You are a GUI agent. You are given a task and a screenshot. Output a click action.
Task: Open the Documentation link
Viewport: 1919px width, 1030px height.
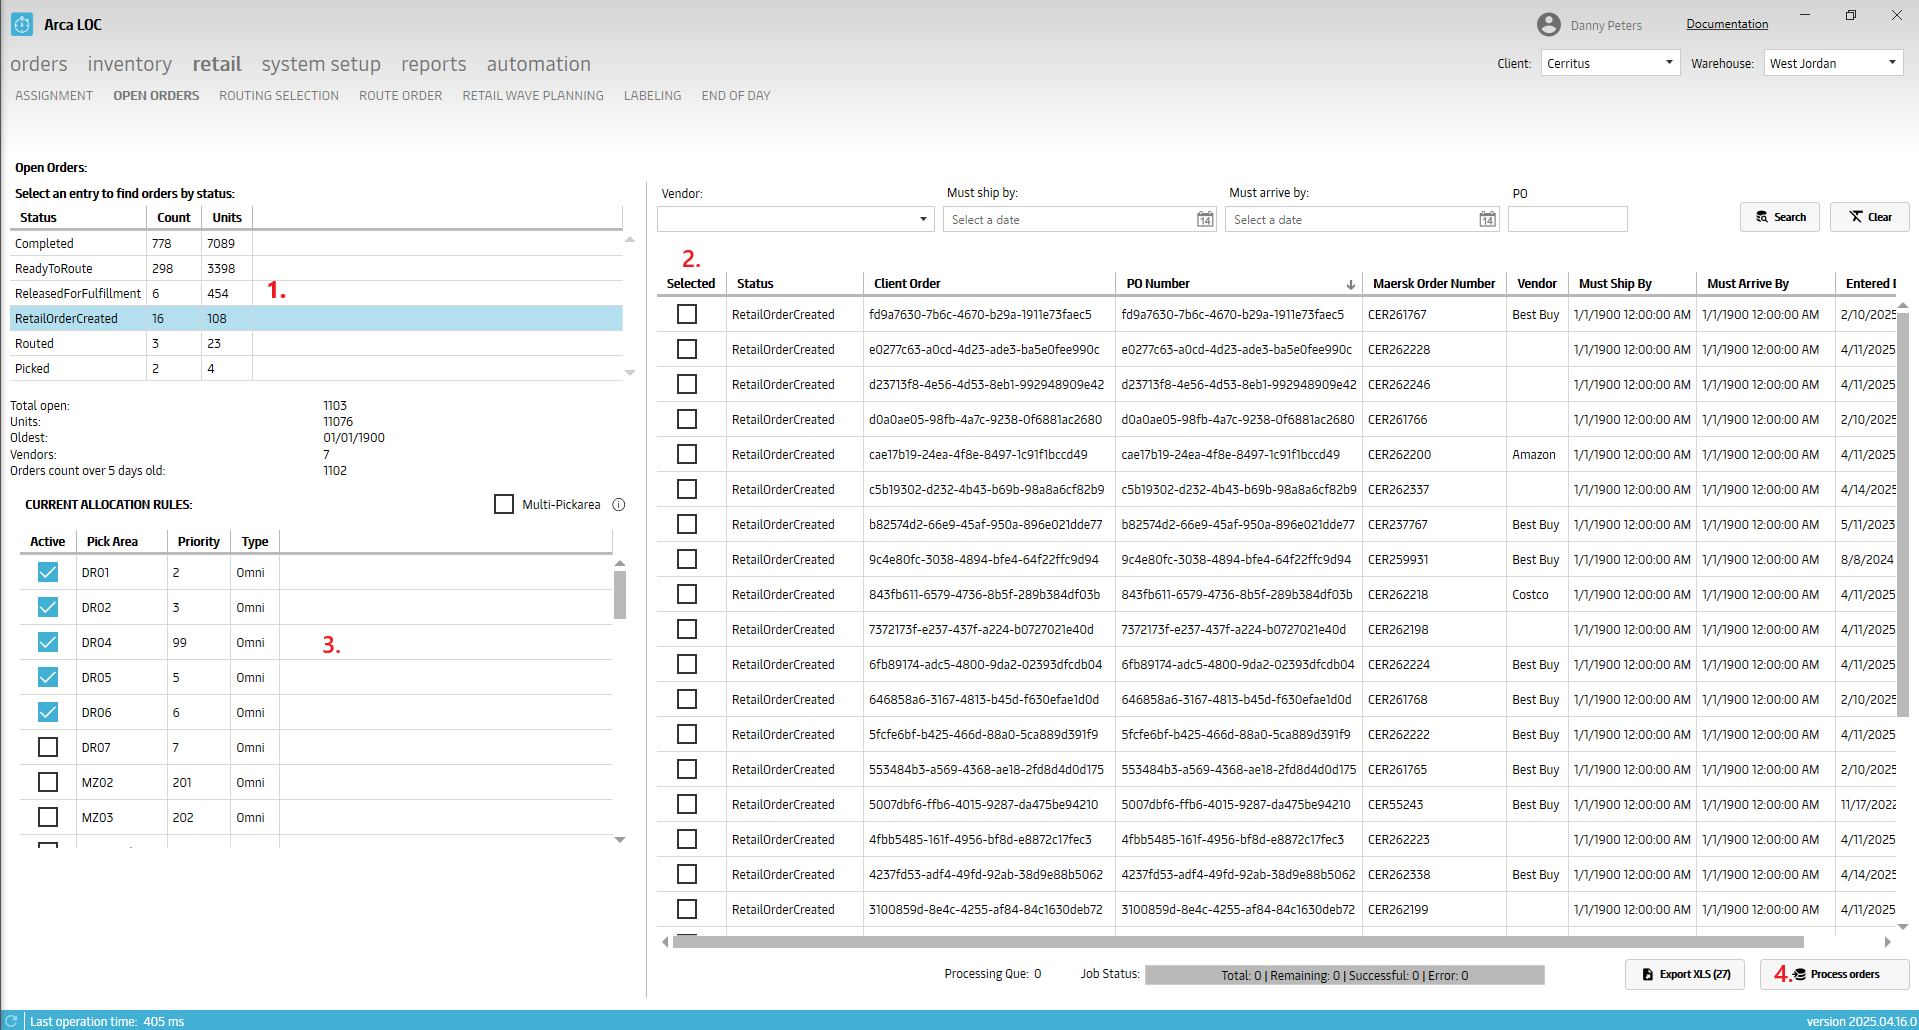click(x=1727, y=24)
